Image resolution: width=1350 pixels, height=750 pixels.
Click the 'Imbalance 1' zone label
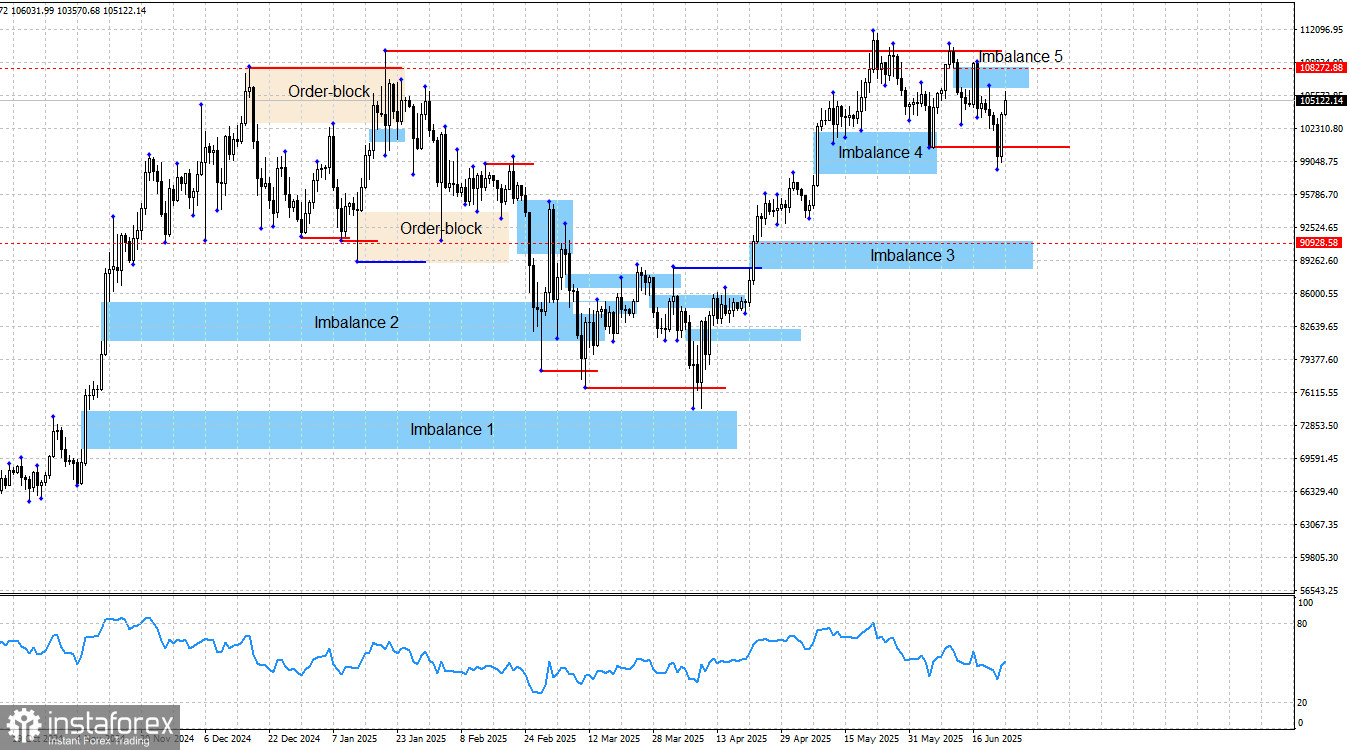click(x=452, y=430)
